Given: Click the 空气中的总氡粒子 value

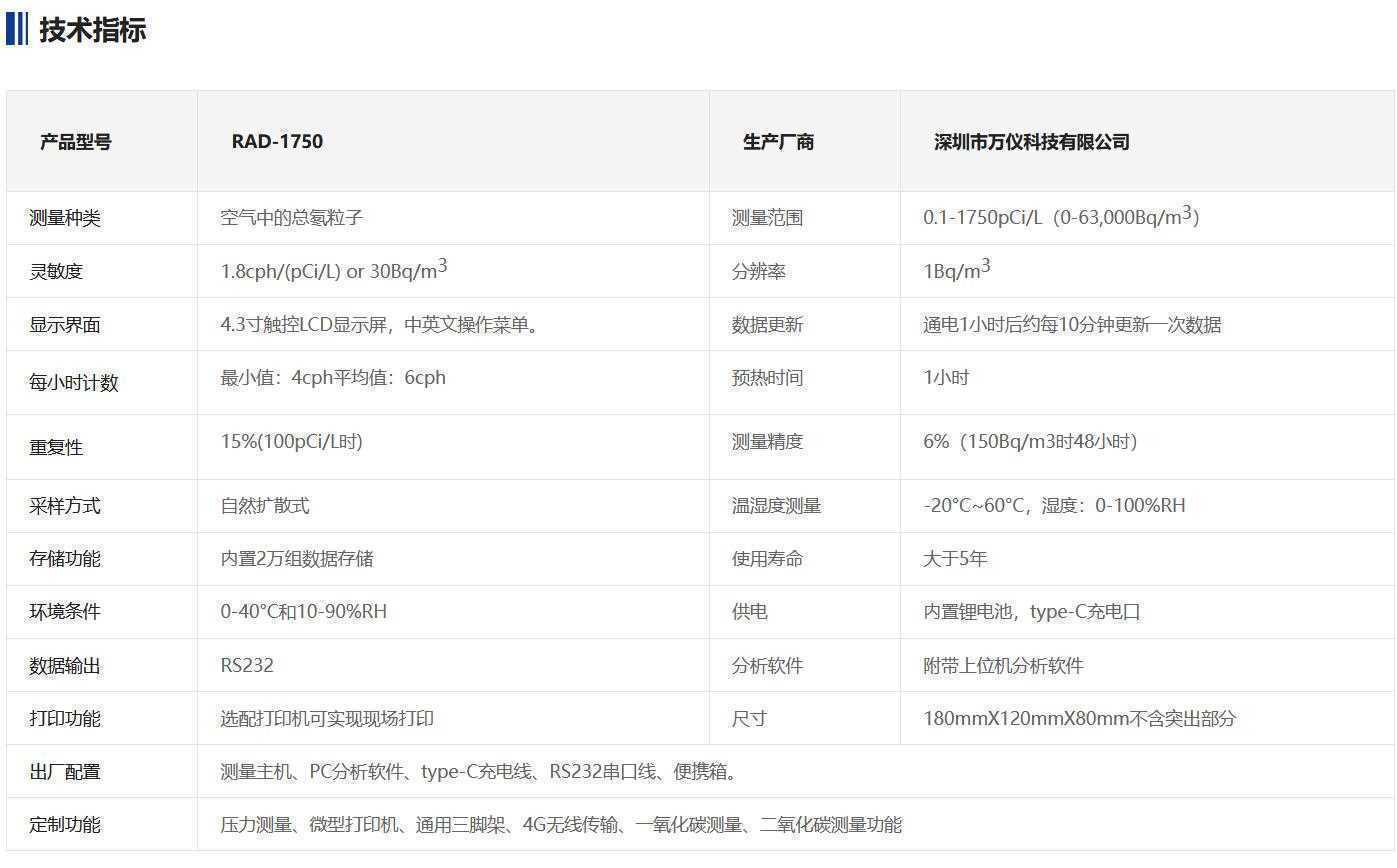Looking at the screenshot, I should [x=291, y=217].
